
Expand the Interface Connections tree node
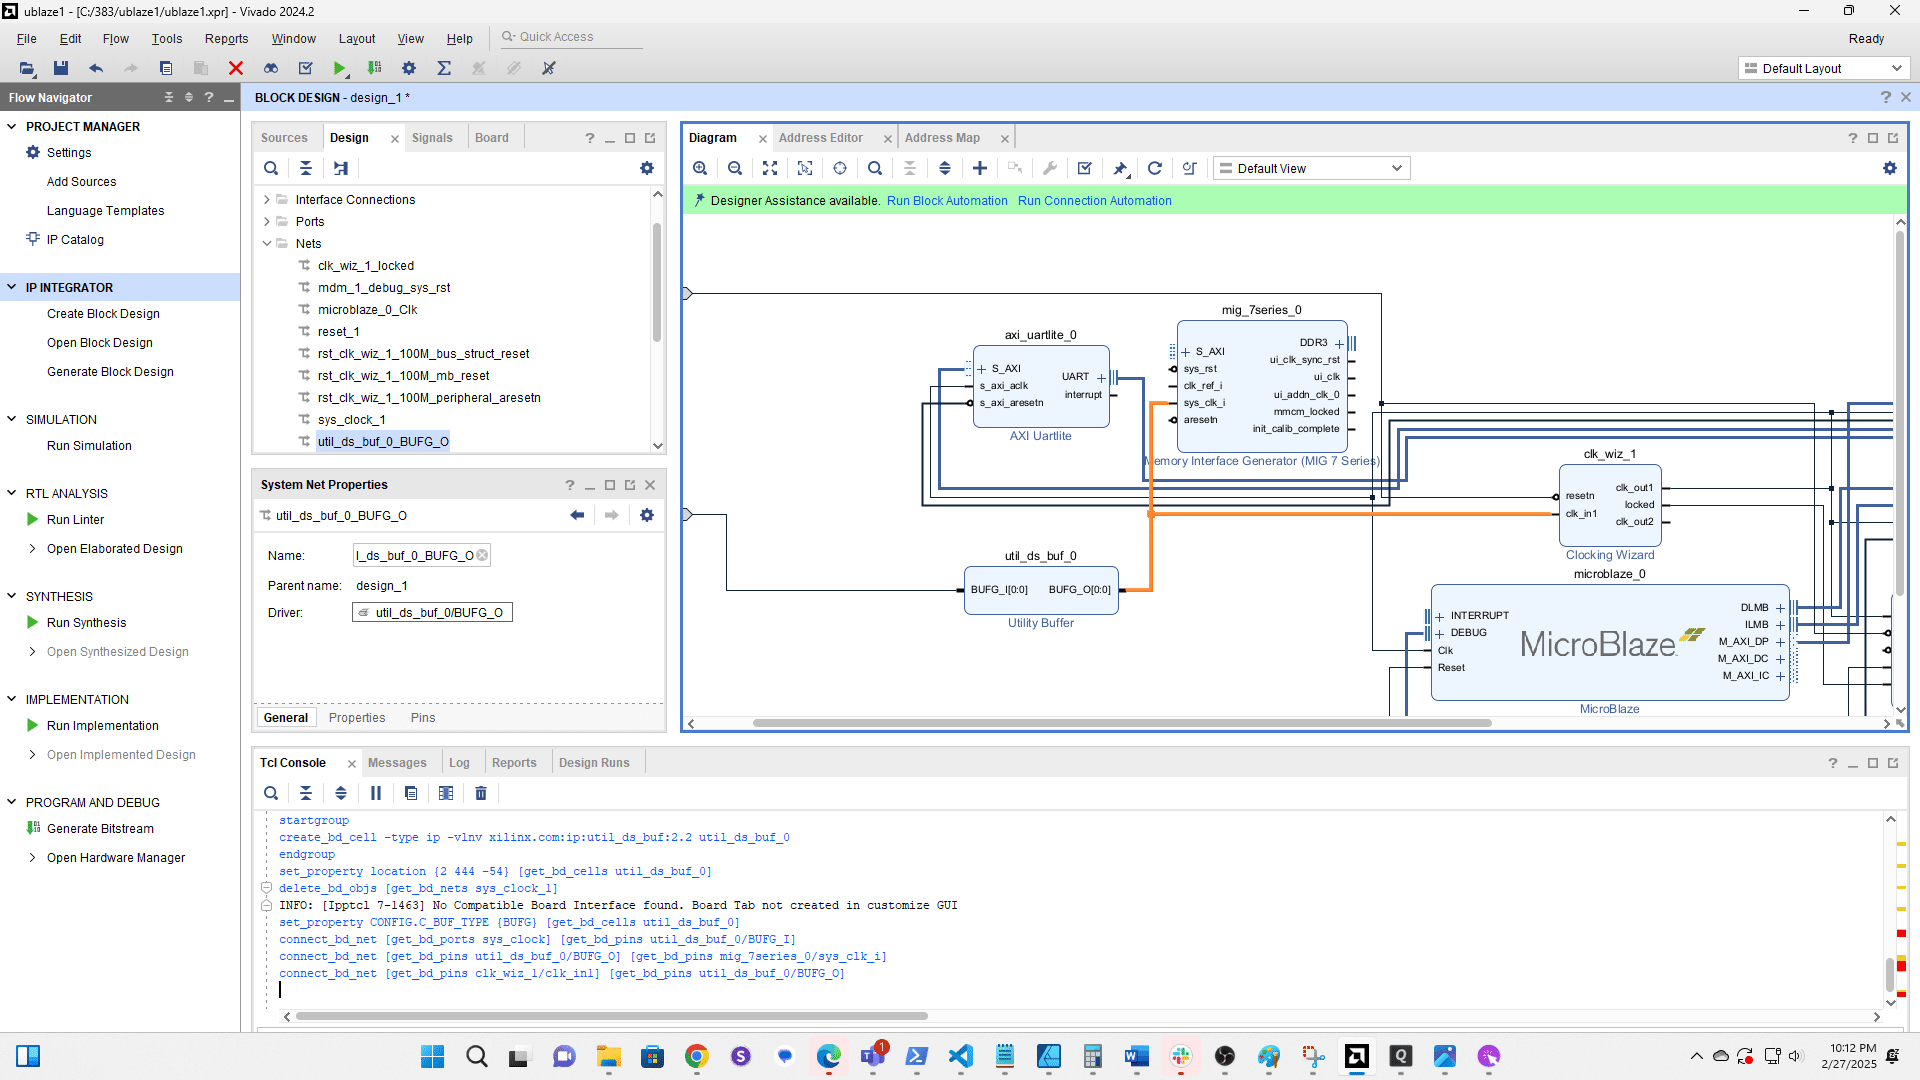pyautogui.click(x=267, y=200)
